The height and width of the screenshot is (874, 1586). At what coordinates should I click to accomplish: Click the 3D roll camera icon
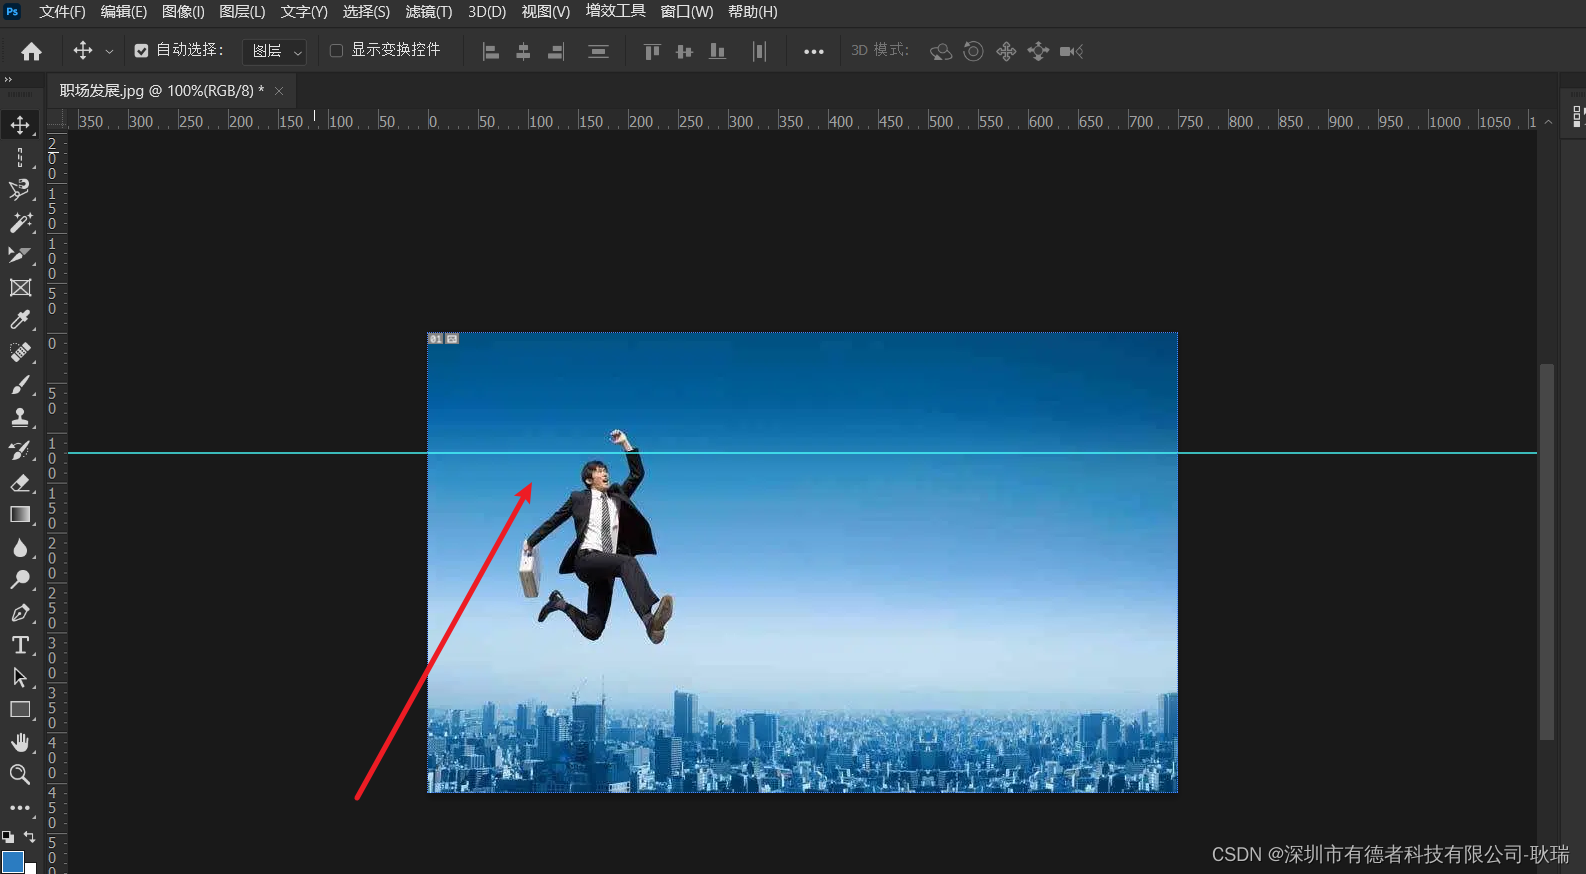tap(973, 51)
